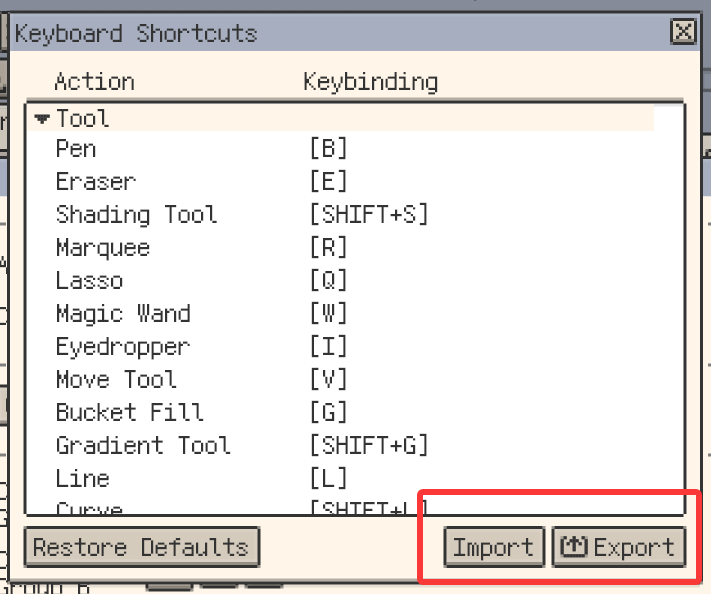Click Restore Defaults button
The width and height of the screenshot is (711, 594).
[x=141, y=547]
